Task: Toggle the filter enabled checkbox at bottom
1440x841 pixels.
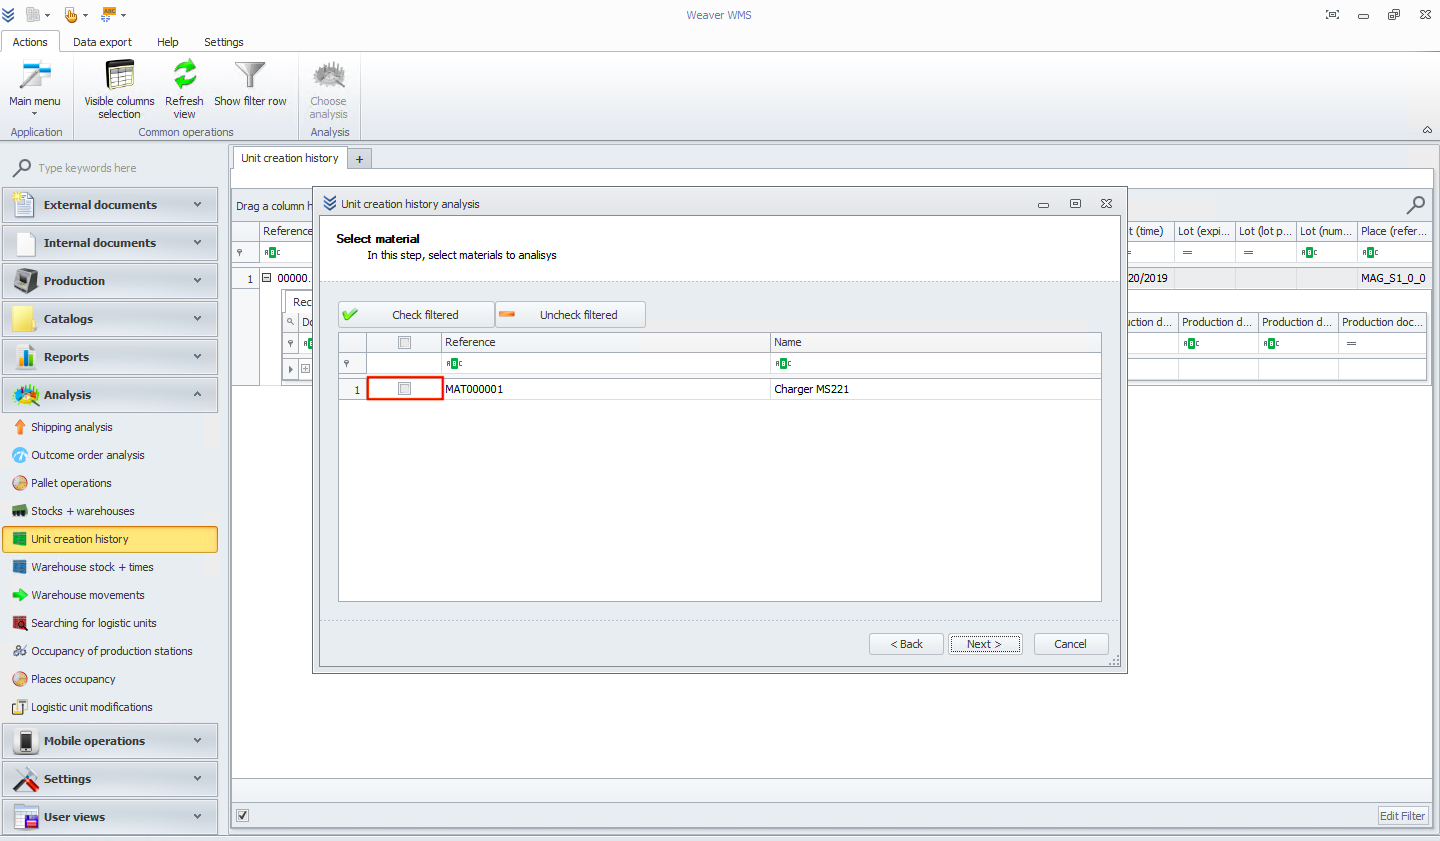Action: 242,815
